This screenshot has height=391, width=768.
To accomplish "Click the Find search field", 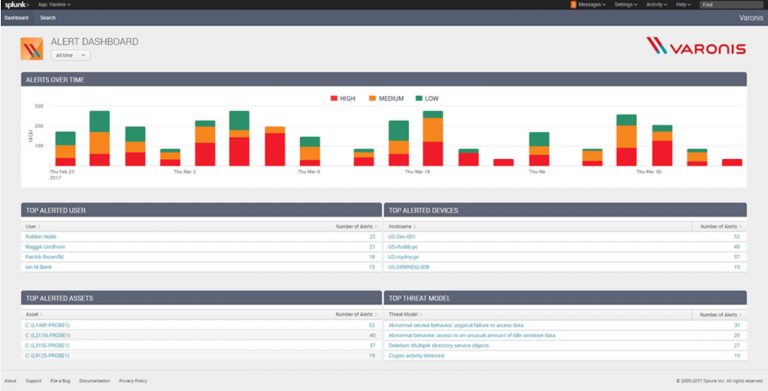I will click(731, 4).
